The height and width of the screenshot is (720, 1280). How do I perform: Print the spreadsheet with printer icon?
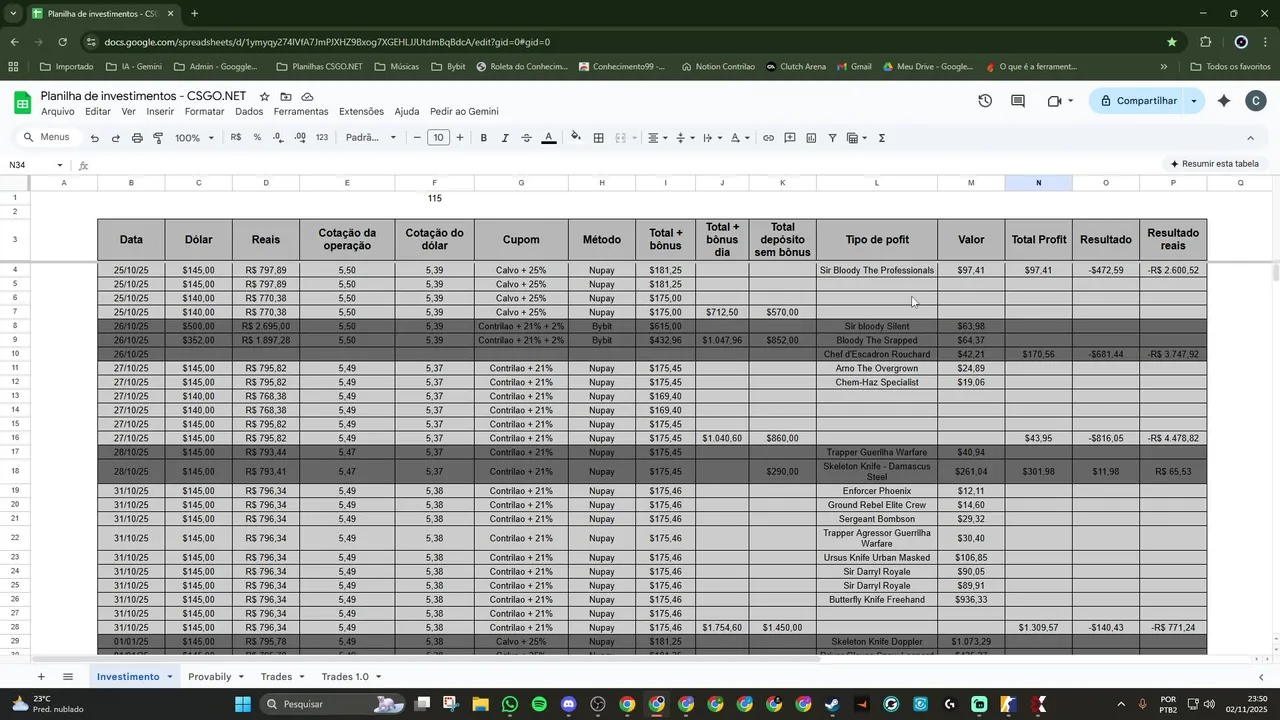pos(137,138)
